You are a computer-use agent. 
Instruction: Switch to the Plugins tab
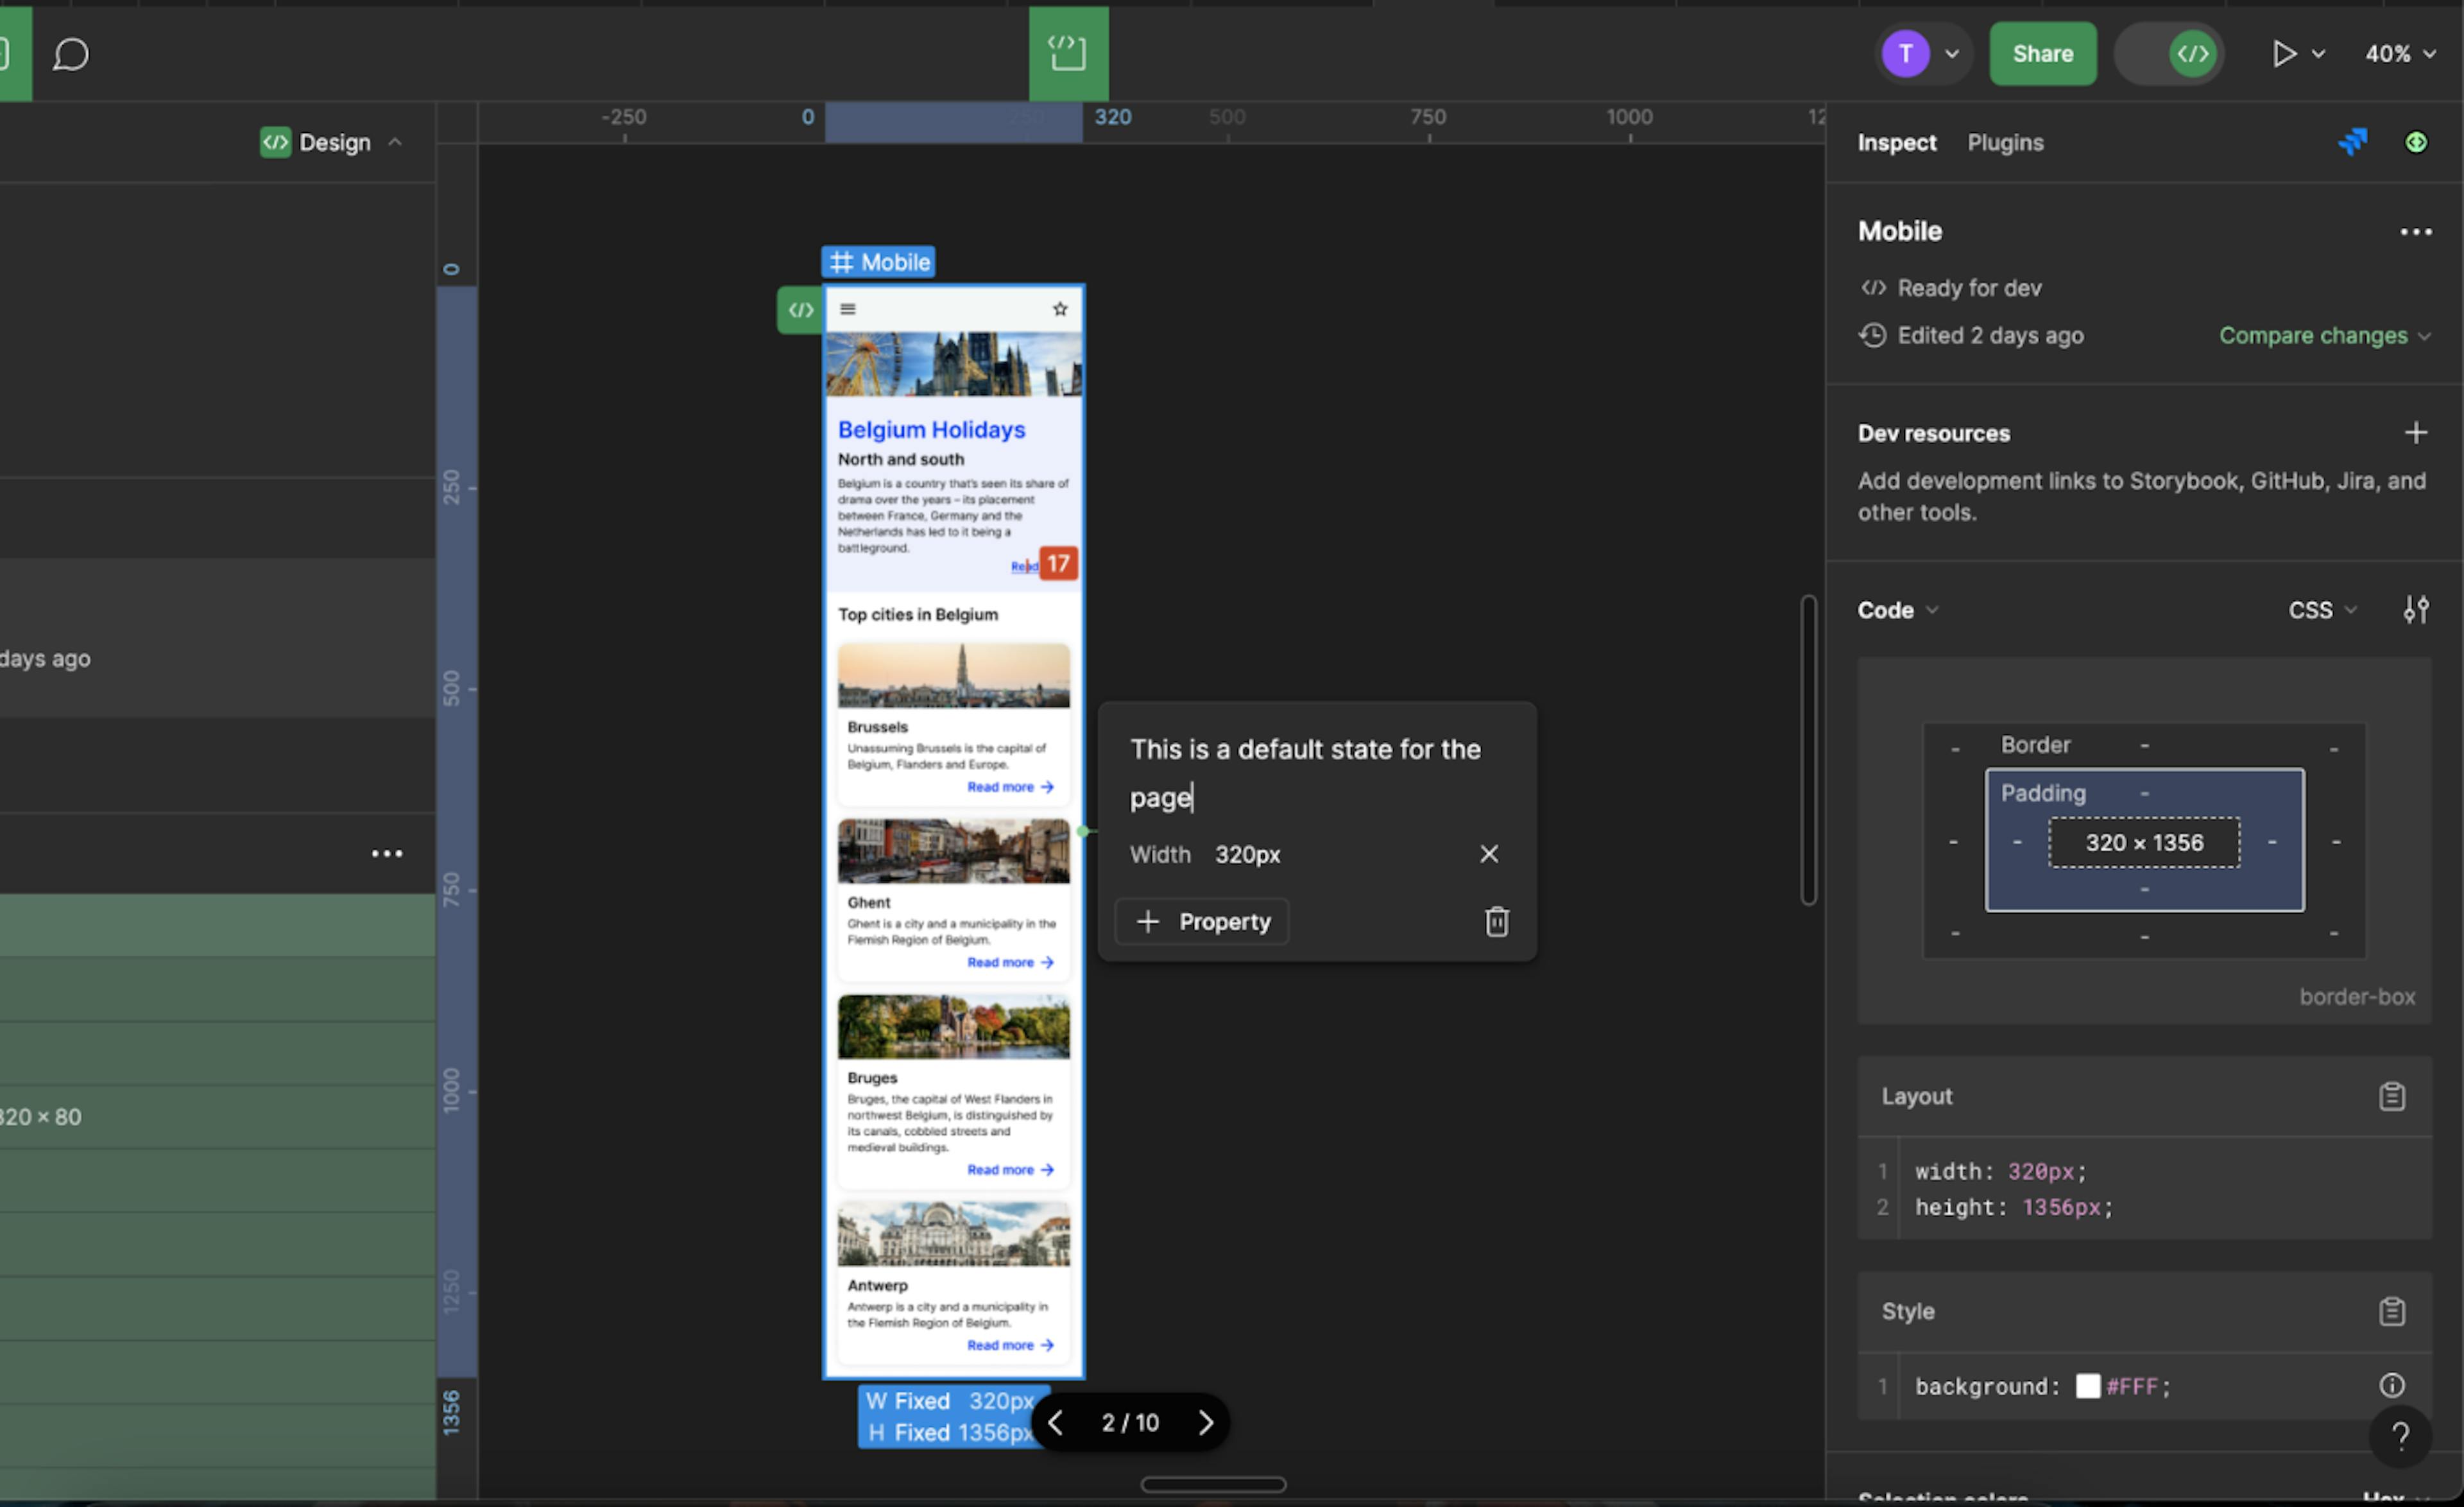click(2005, 142)
